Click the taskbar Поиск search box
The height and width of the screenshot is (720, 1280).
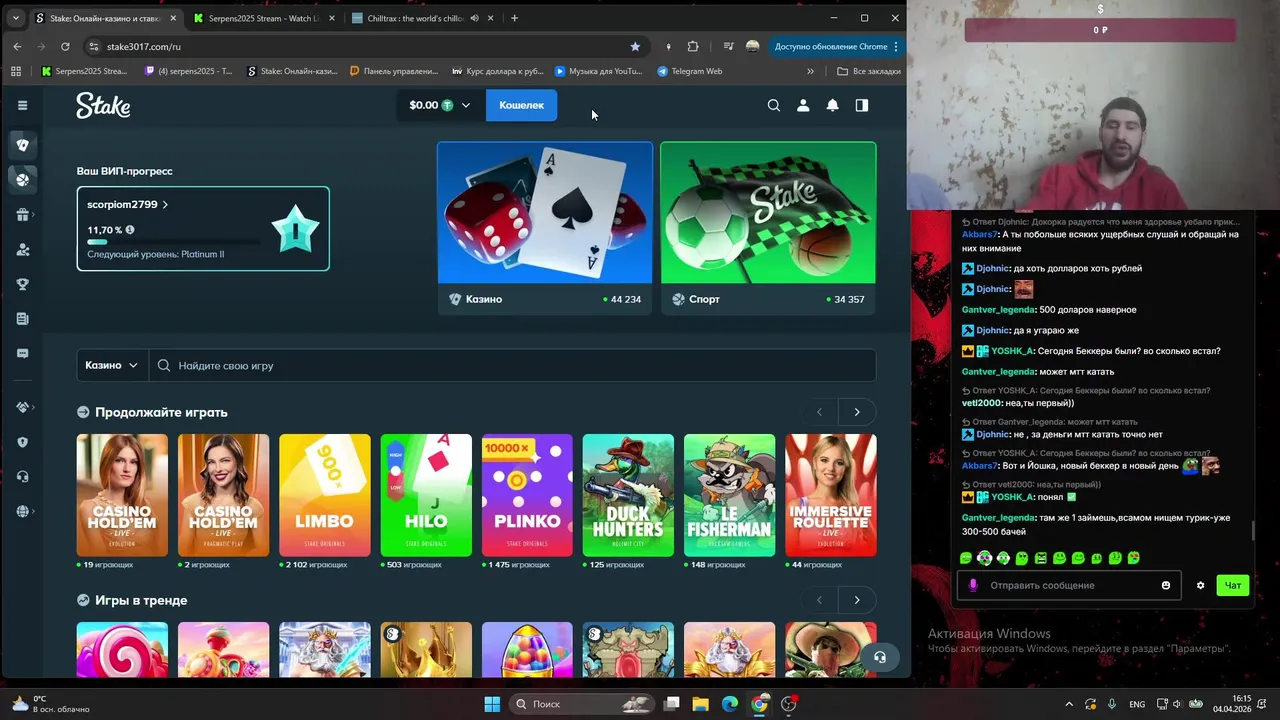[x=581, y=704]
